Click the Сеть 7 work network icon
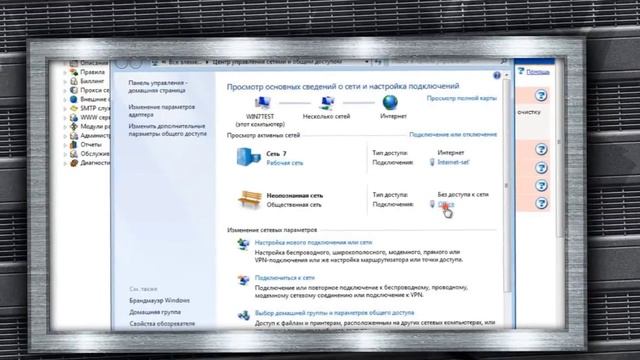 tap(249, 157)
